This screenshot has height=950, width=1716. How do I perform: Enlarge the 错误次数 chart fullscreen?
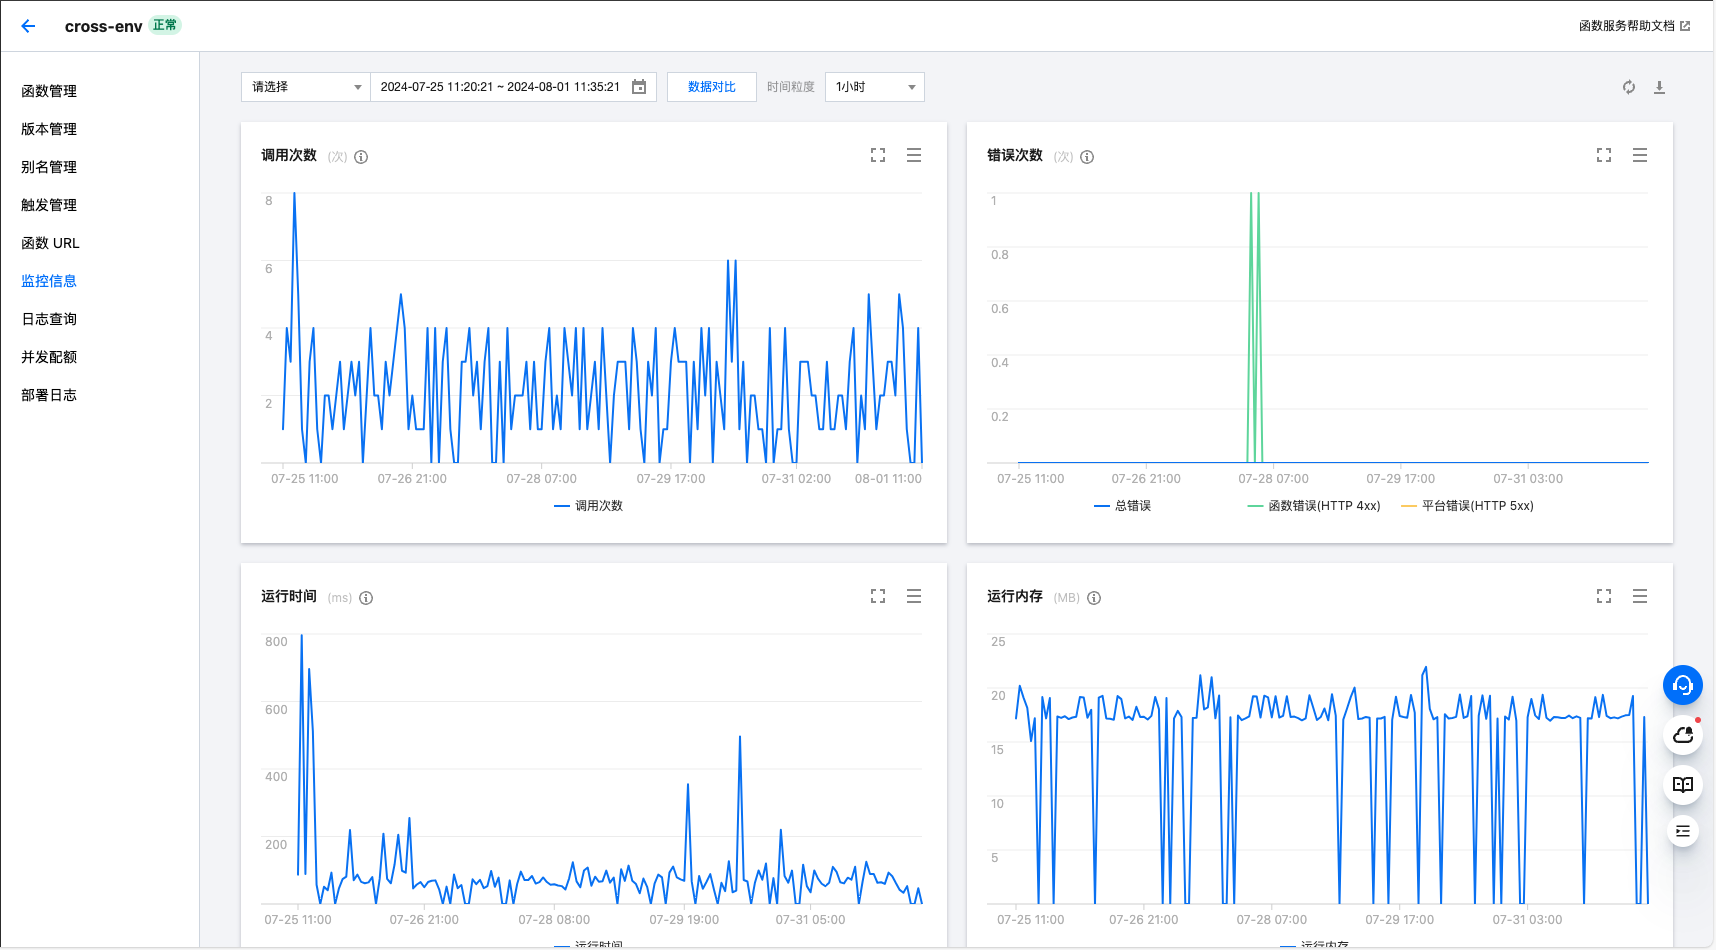pyautogui.click(x=1604, y=155)
